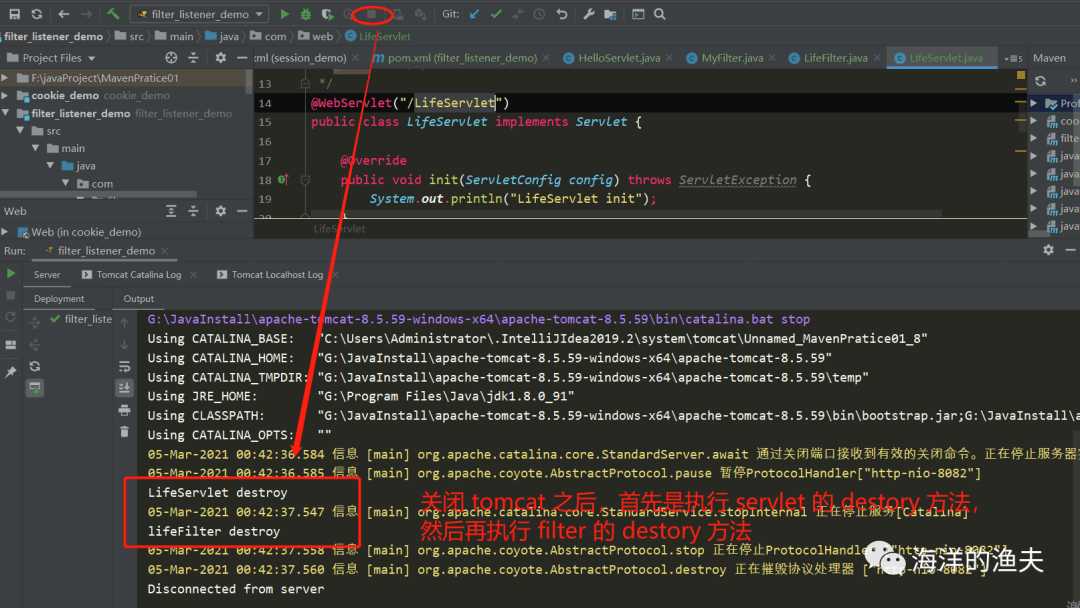Clear the console with the trash icon
The image size is (1080, 608).
(x=124, y=432)
